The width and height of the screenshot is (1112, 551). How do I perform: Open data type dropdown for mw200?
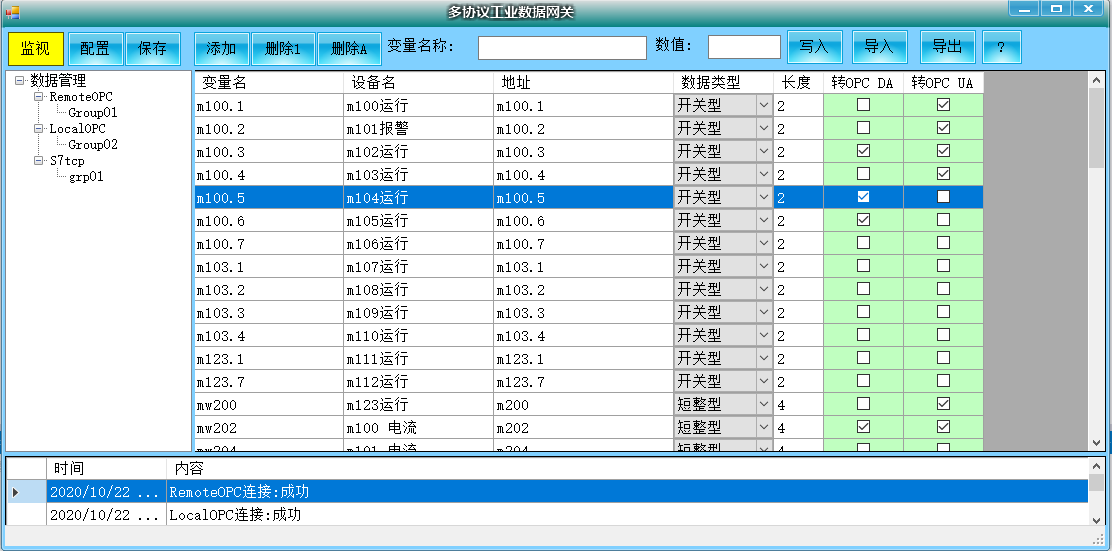[764, 405]
